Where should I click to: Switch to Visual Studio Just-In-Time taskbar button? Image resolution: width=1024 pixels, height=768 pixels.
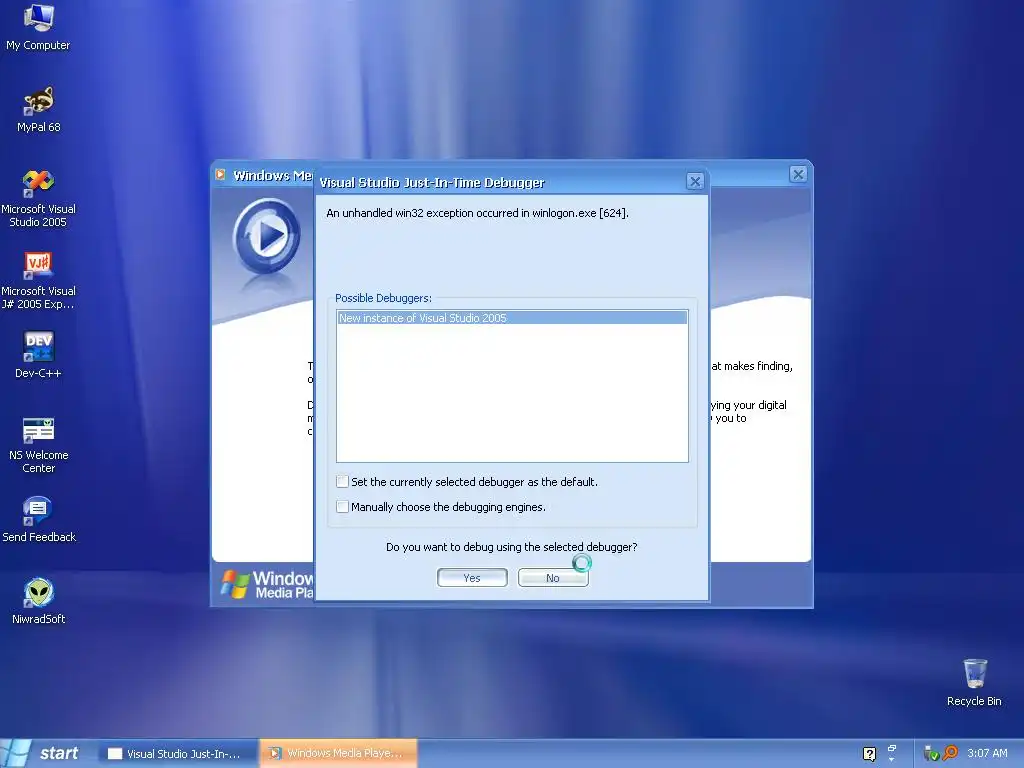(x=178, y=754)
